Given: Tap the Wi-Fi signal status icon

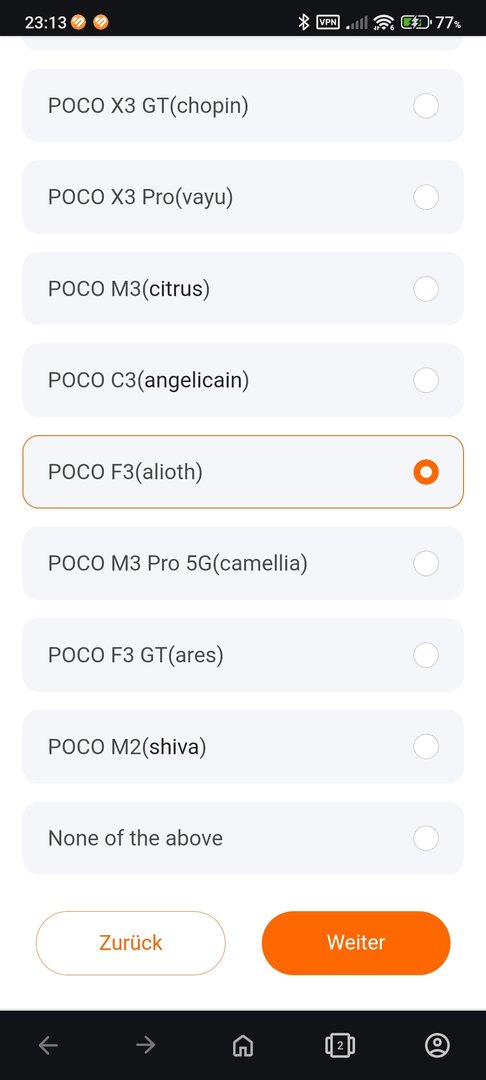Looking at the screenshot, I should tap(383, 23).
